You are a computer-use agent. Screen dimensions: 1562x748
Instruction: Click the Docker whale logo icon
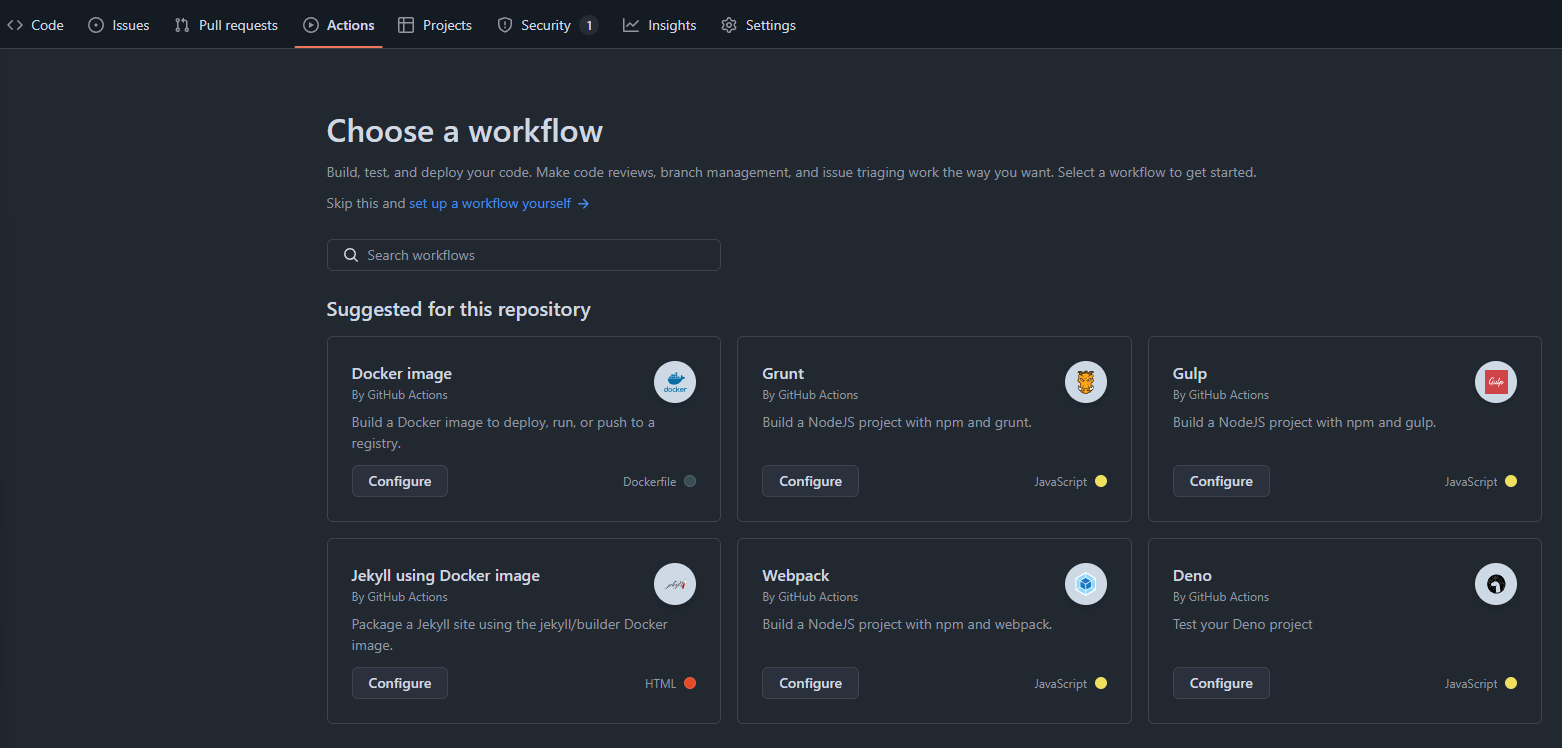[675, 382]
